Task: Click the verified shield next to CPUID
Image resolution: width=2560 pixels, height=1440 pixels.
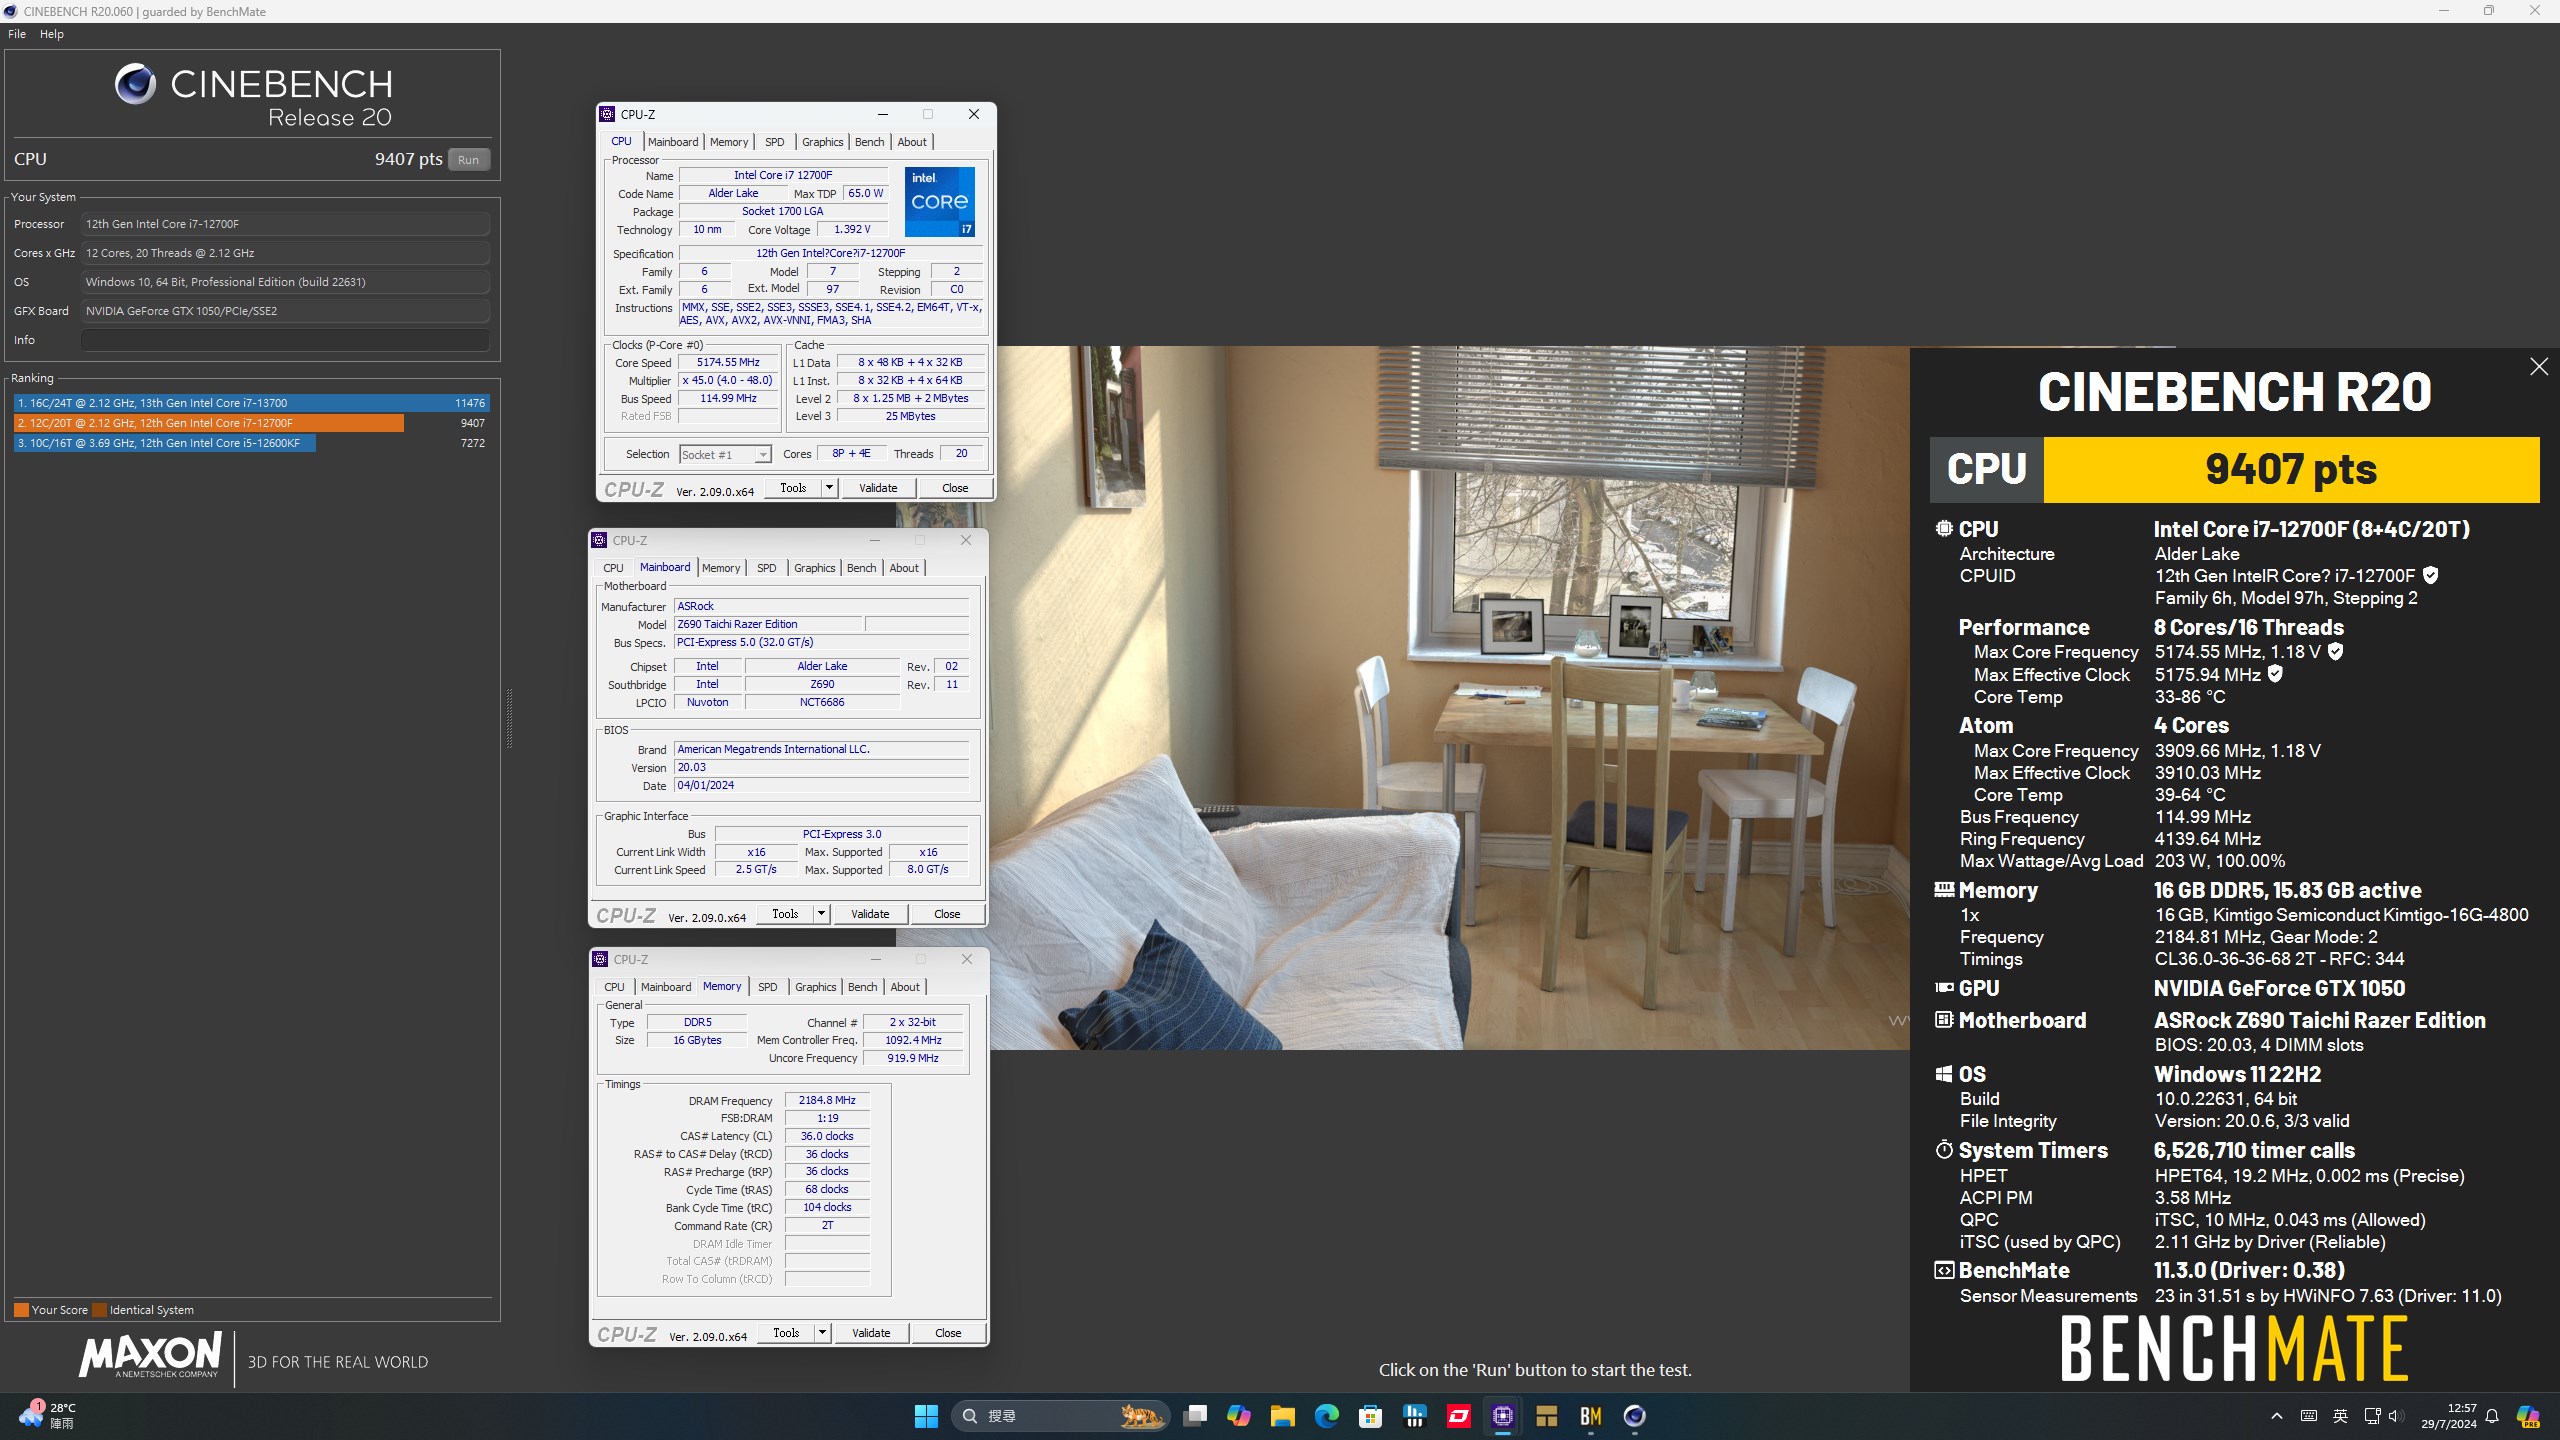Action: coord(2431,576)
